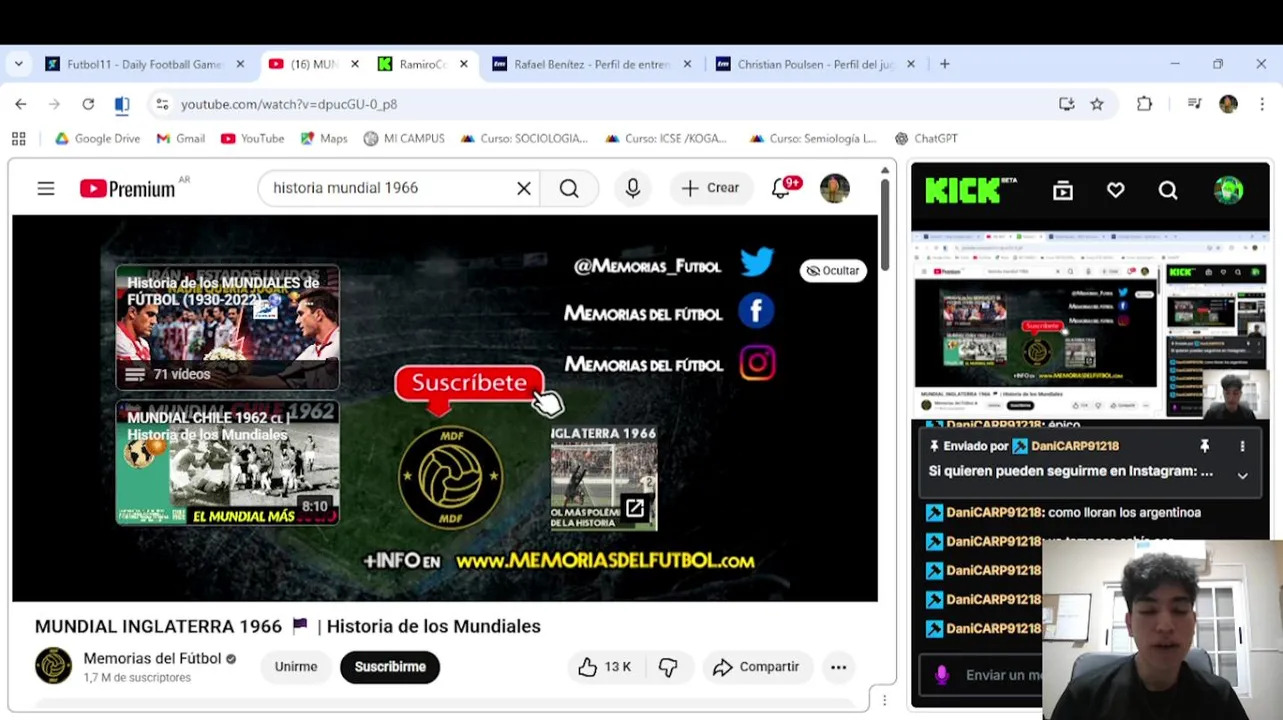Hide end screen with Ocultar toggle
Screen dimensions: 1283x720
coord(833,271)
